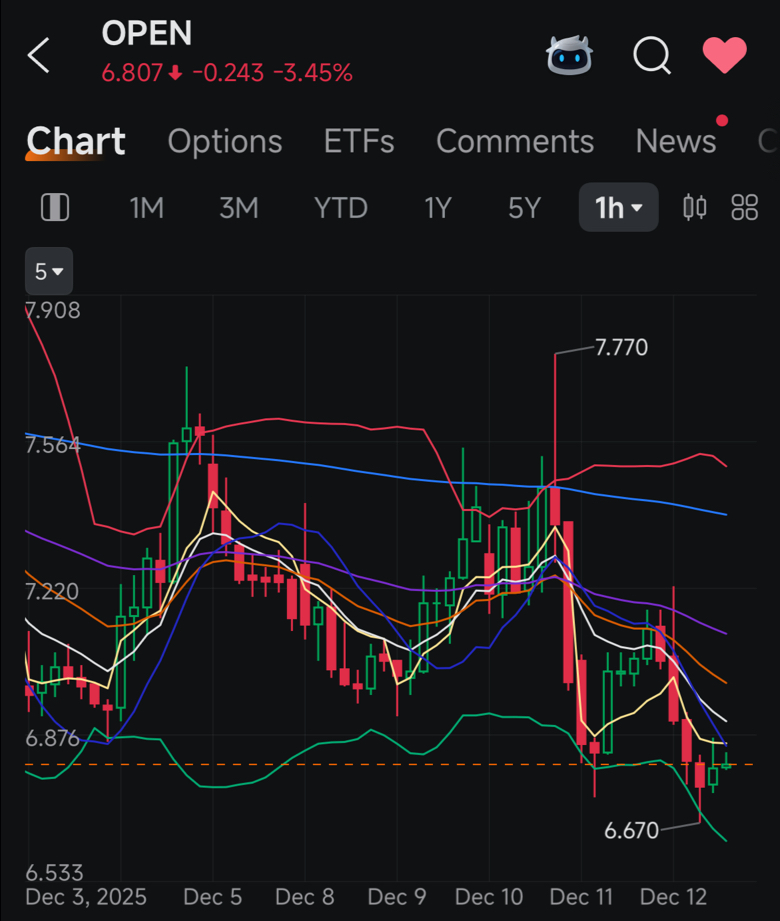Viewport: 780px width, 921px height.
Task: Select the 1Y time range
Action: point(438,208)
